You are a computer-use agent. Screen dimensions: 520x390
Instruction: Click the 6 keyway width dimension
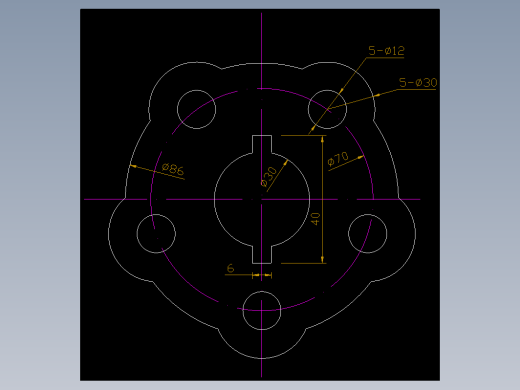(x=230, y=268)
